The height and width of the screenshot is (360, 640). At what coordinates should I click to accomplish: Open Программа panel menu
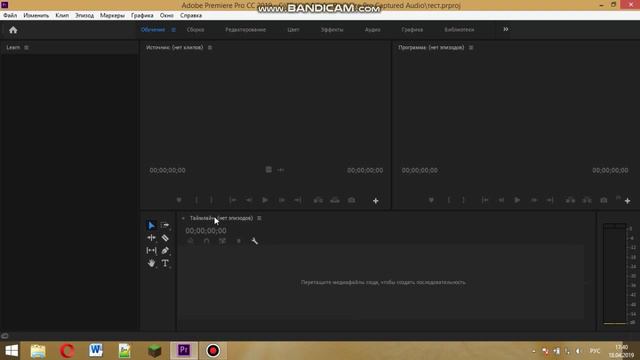pos(471,47)
